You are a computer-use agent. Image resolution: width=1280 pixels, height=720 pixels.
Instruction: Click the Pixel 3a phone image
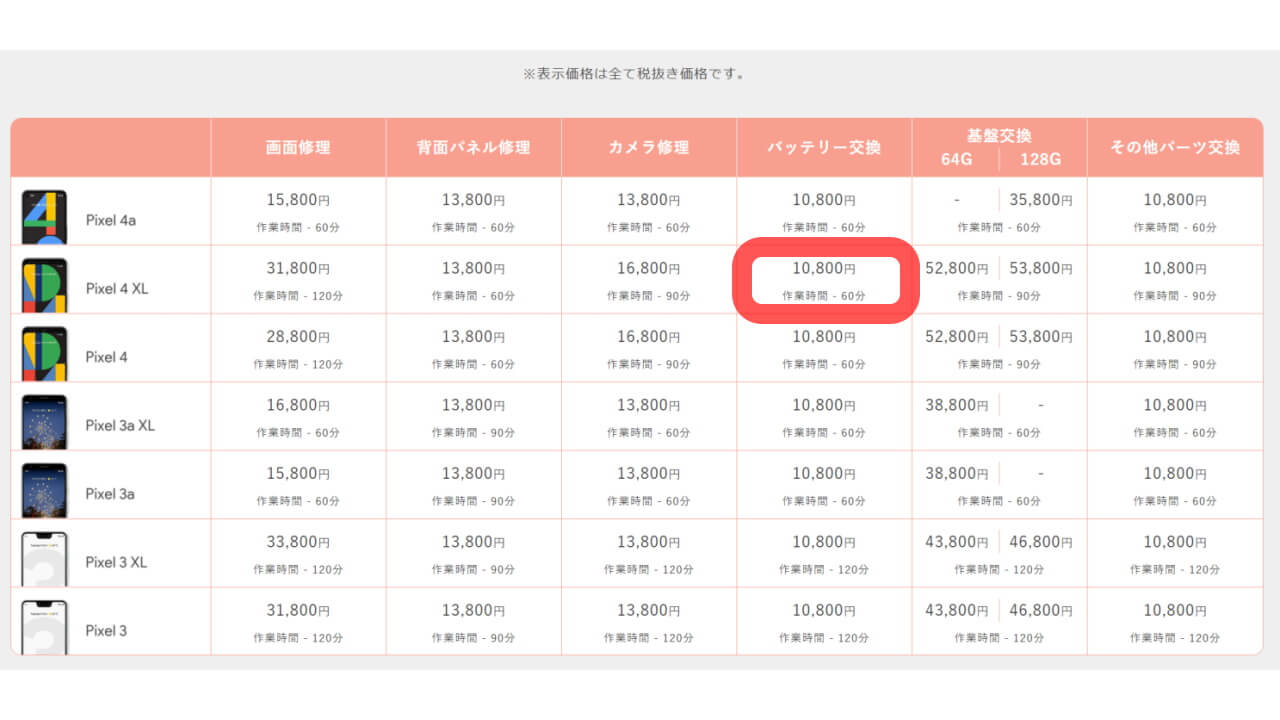point(44,492)
